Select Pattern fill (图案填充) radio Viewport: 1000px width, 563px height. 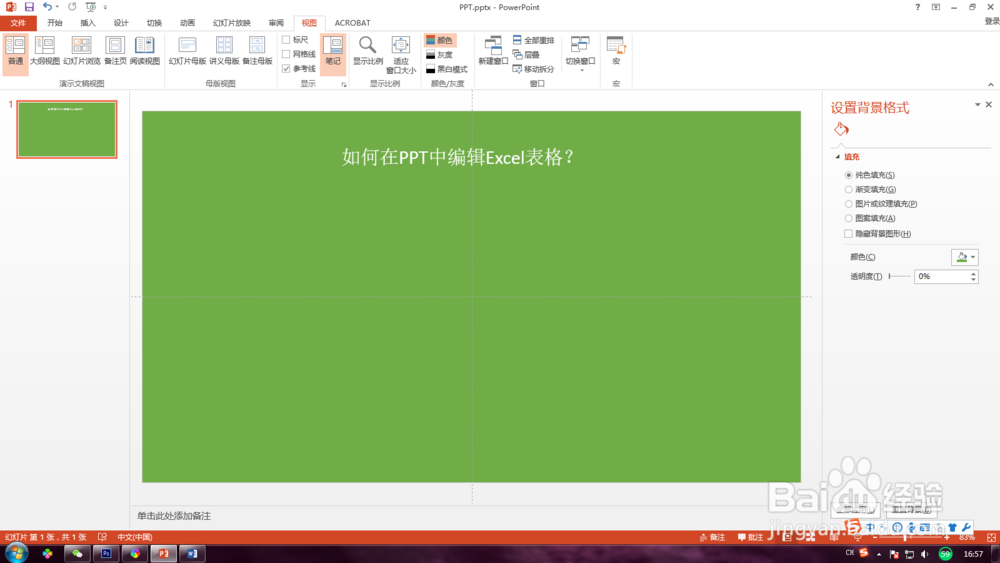[848, 218]
